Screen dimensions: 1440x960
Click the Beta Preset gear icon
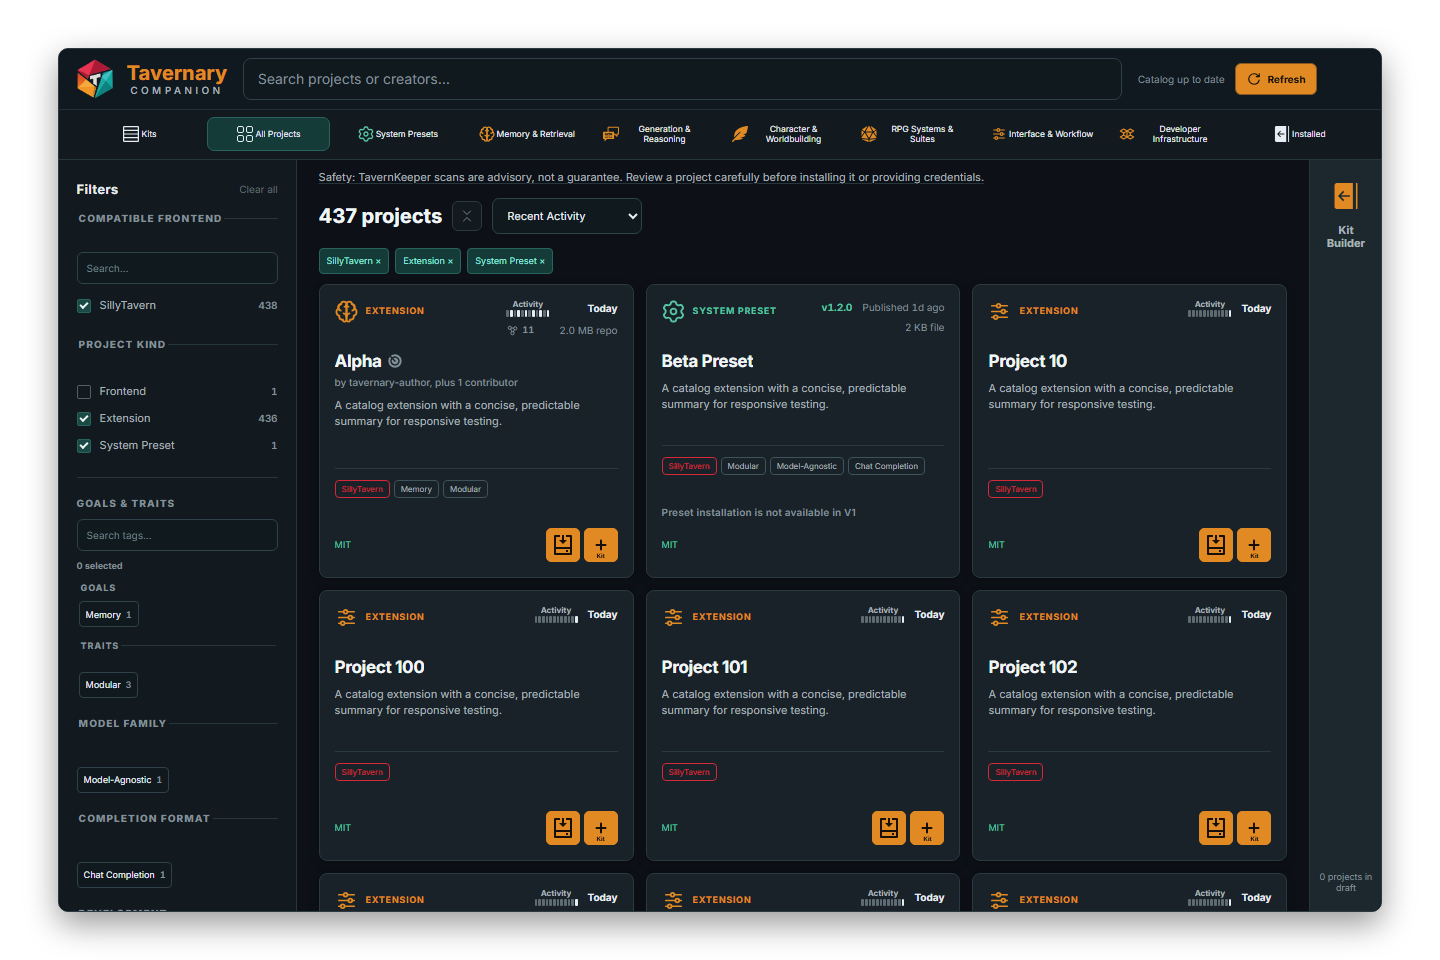(674, 311)
